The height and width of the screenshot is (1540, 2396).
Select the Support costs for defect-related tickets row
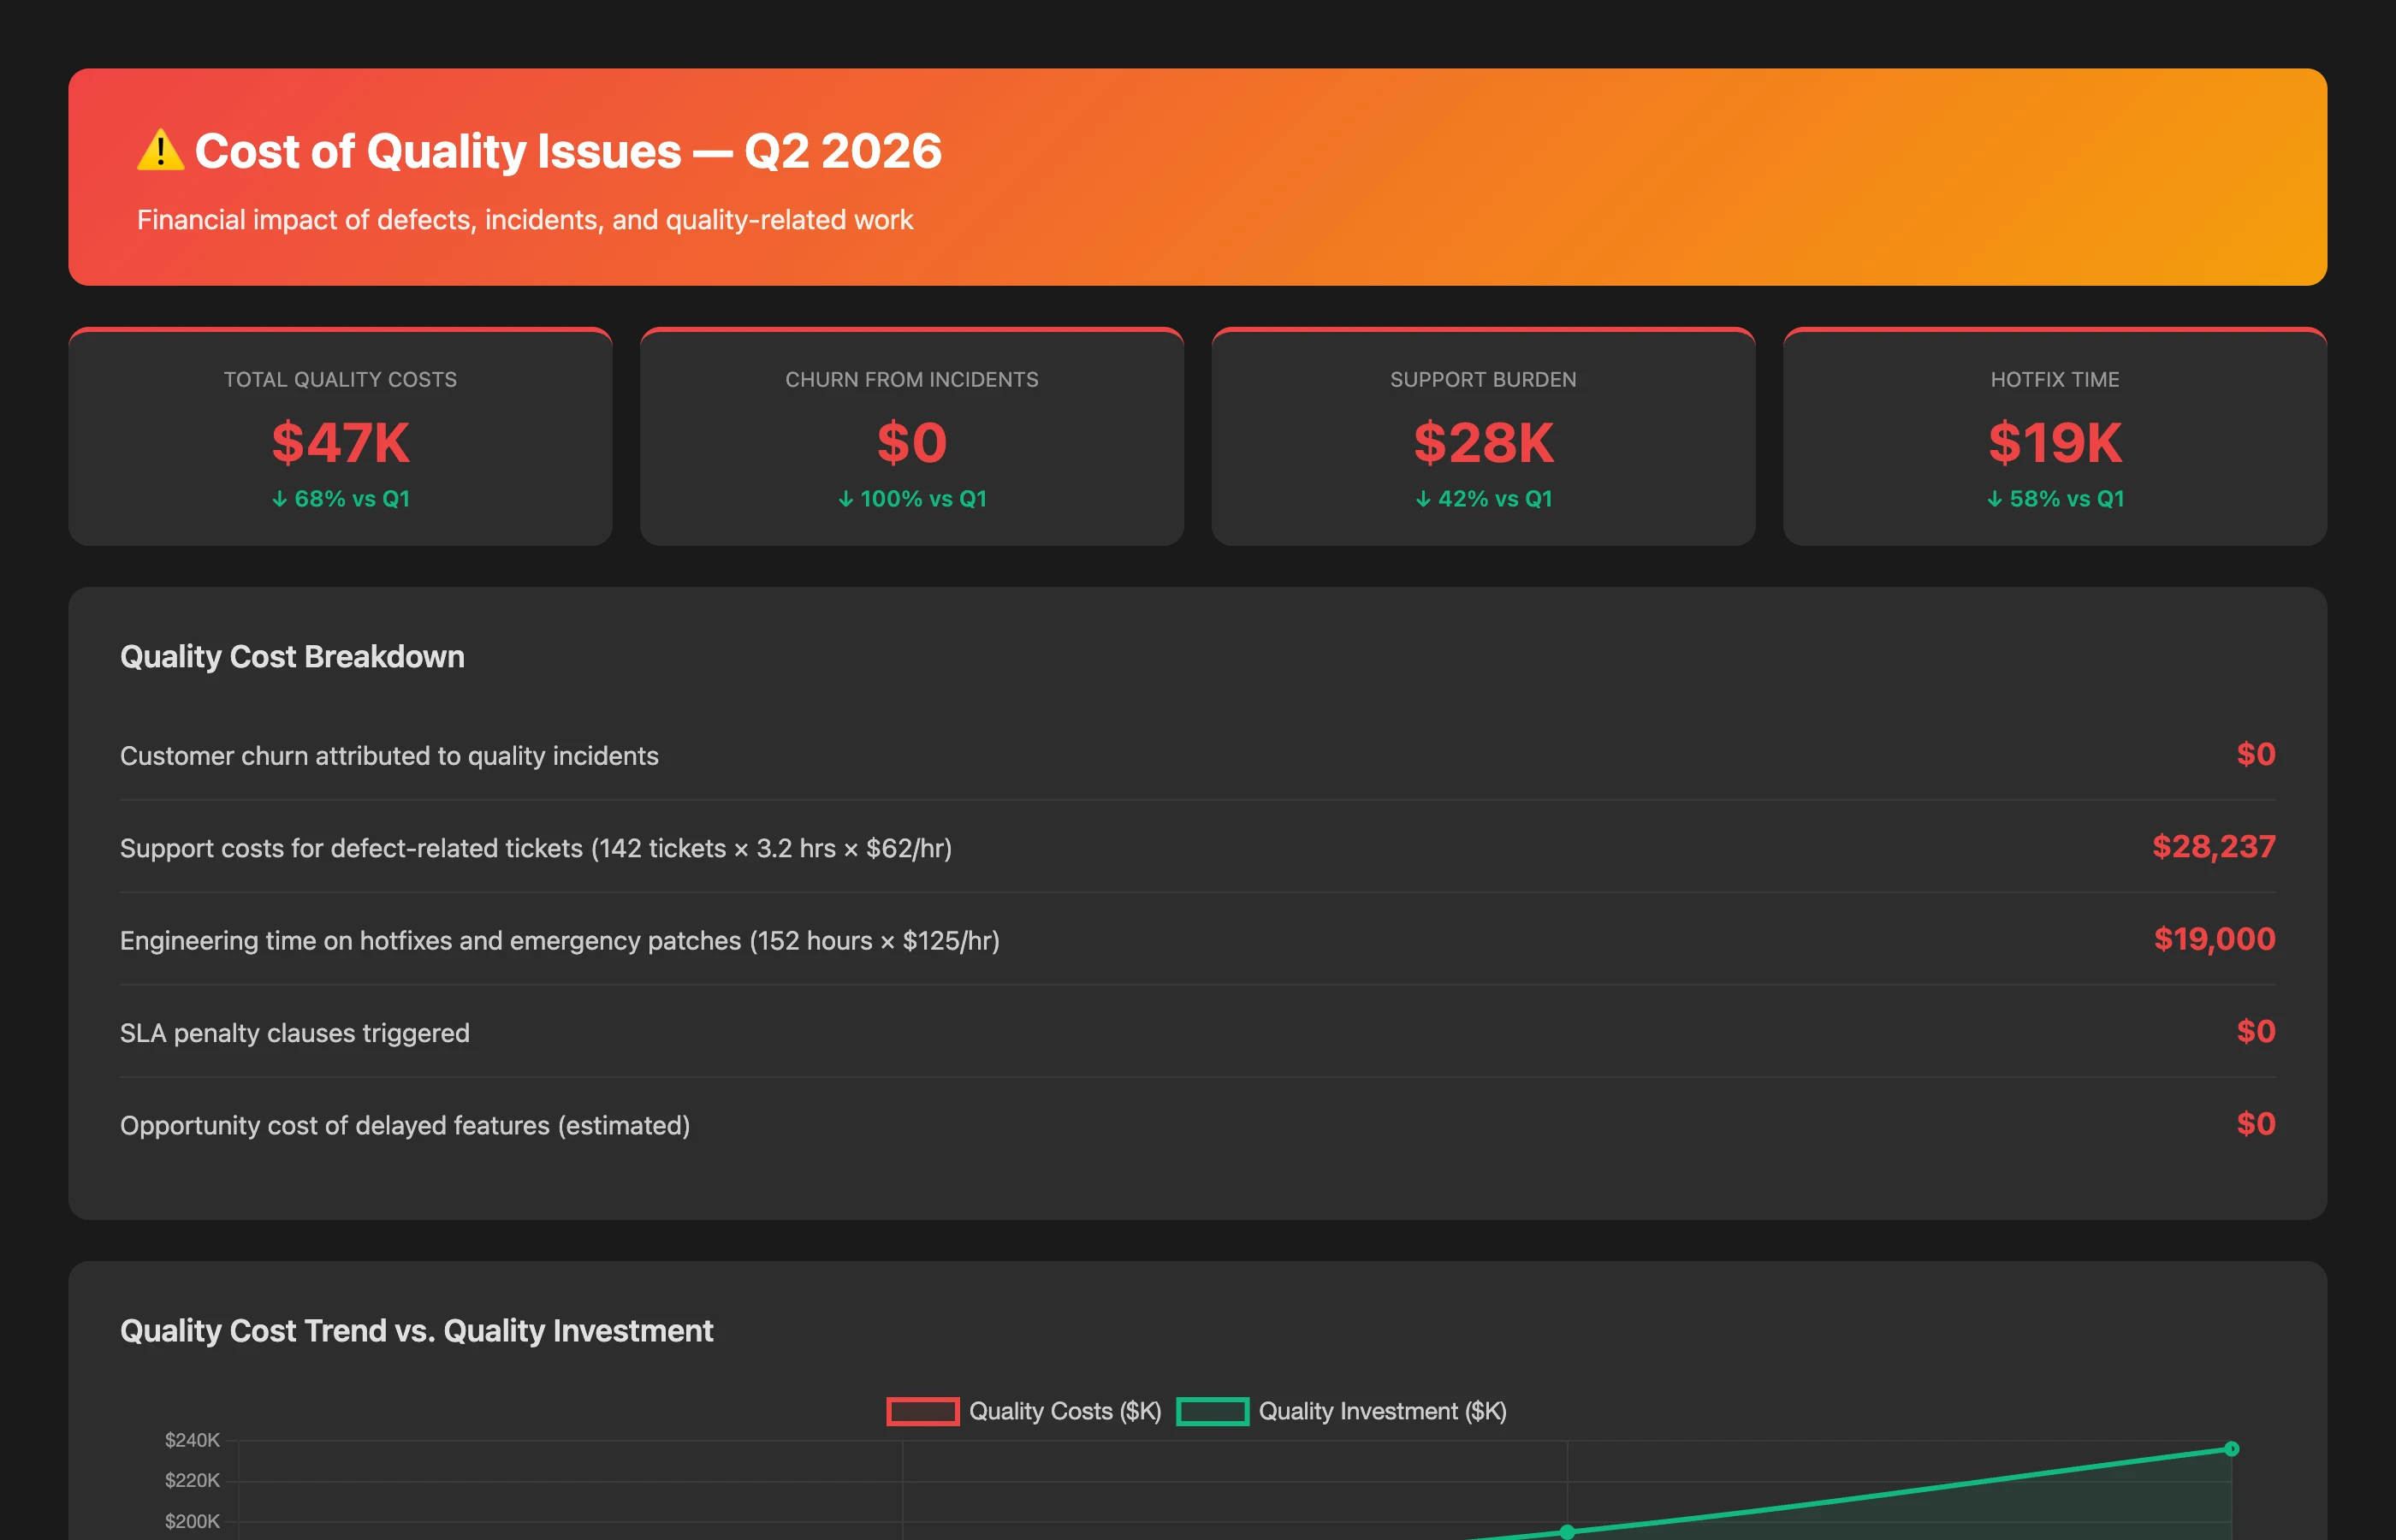coord(1198,847)
